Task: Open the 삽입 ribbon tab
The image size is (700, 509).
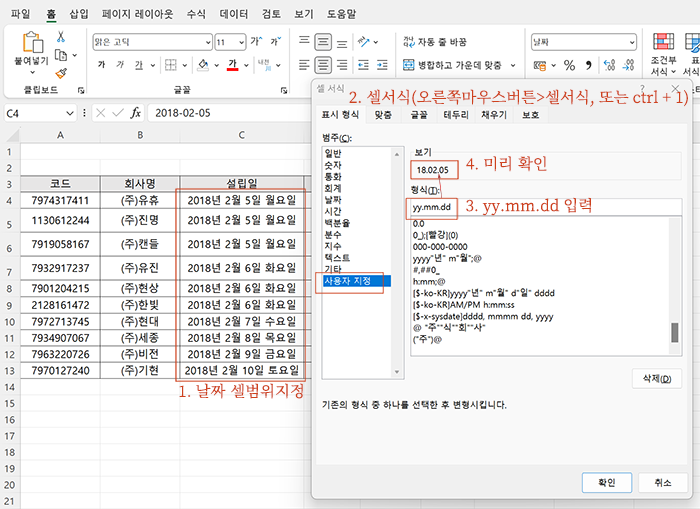Action: tap(79, 14)
